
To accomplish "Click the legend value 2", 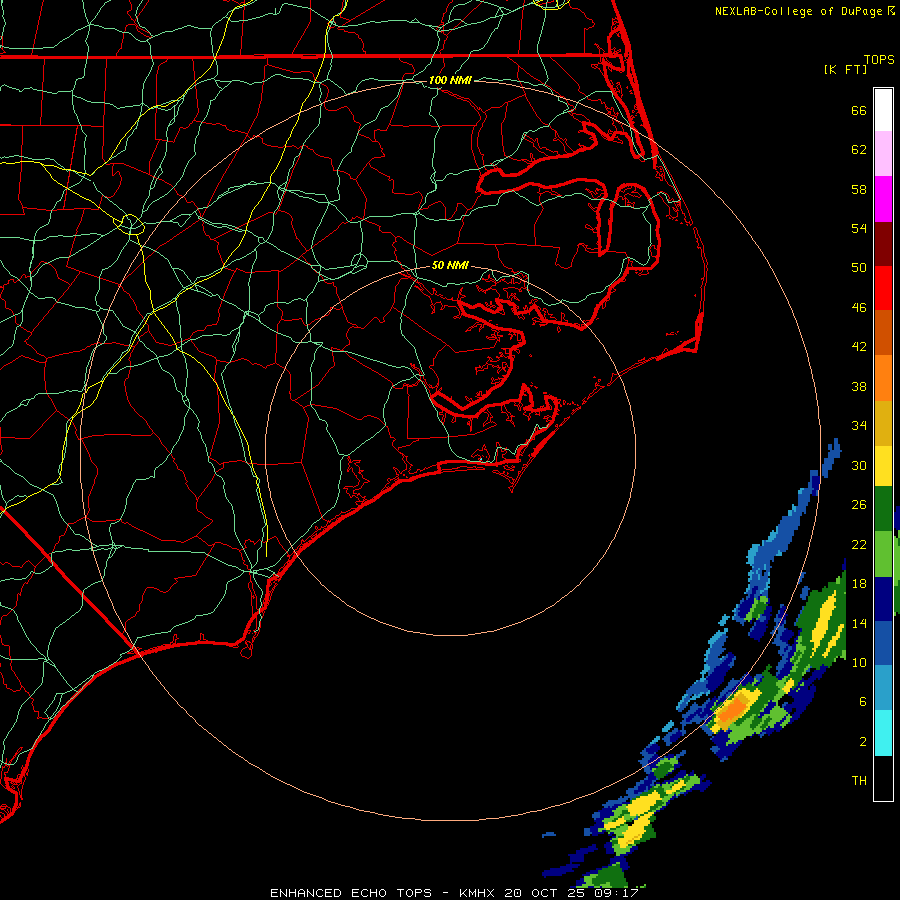I will [x=863, y=742].
